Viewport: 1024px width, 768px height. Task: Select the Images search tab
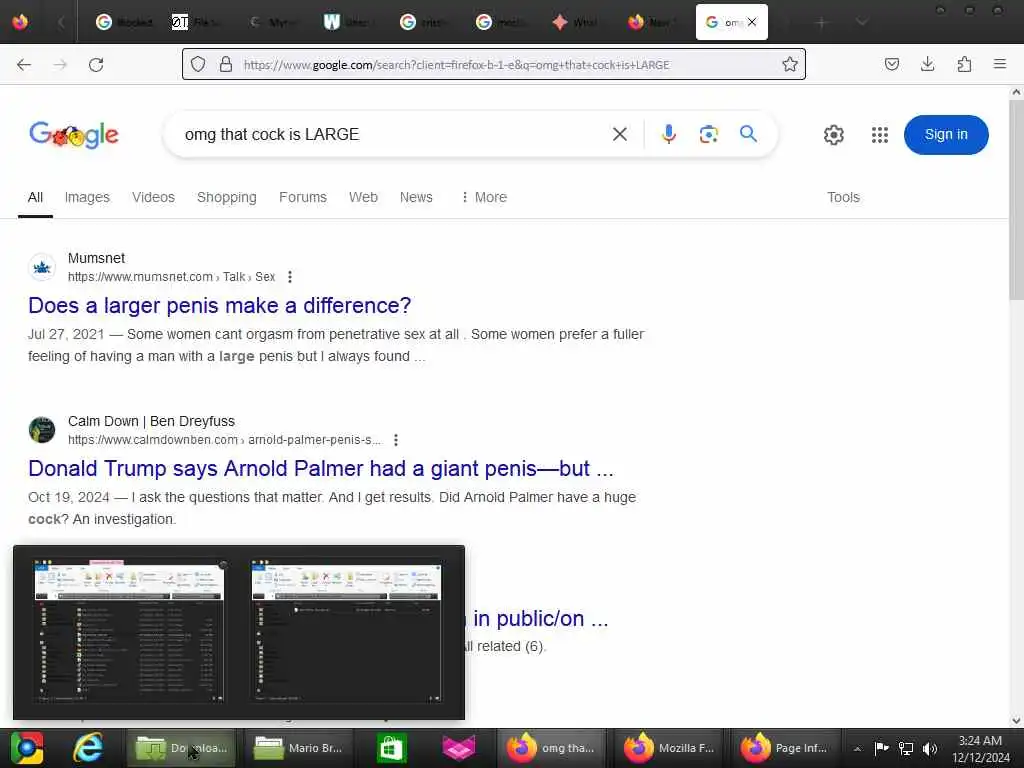(87, 197)
